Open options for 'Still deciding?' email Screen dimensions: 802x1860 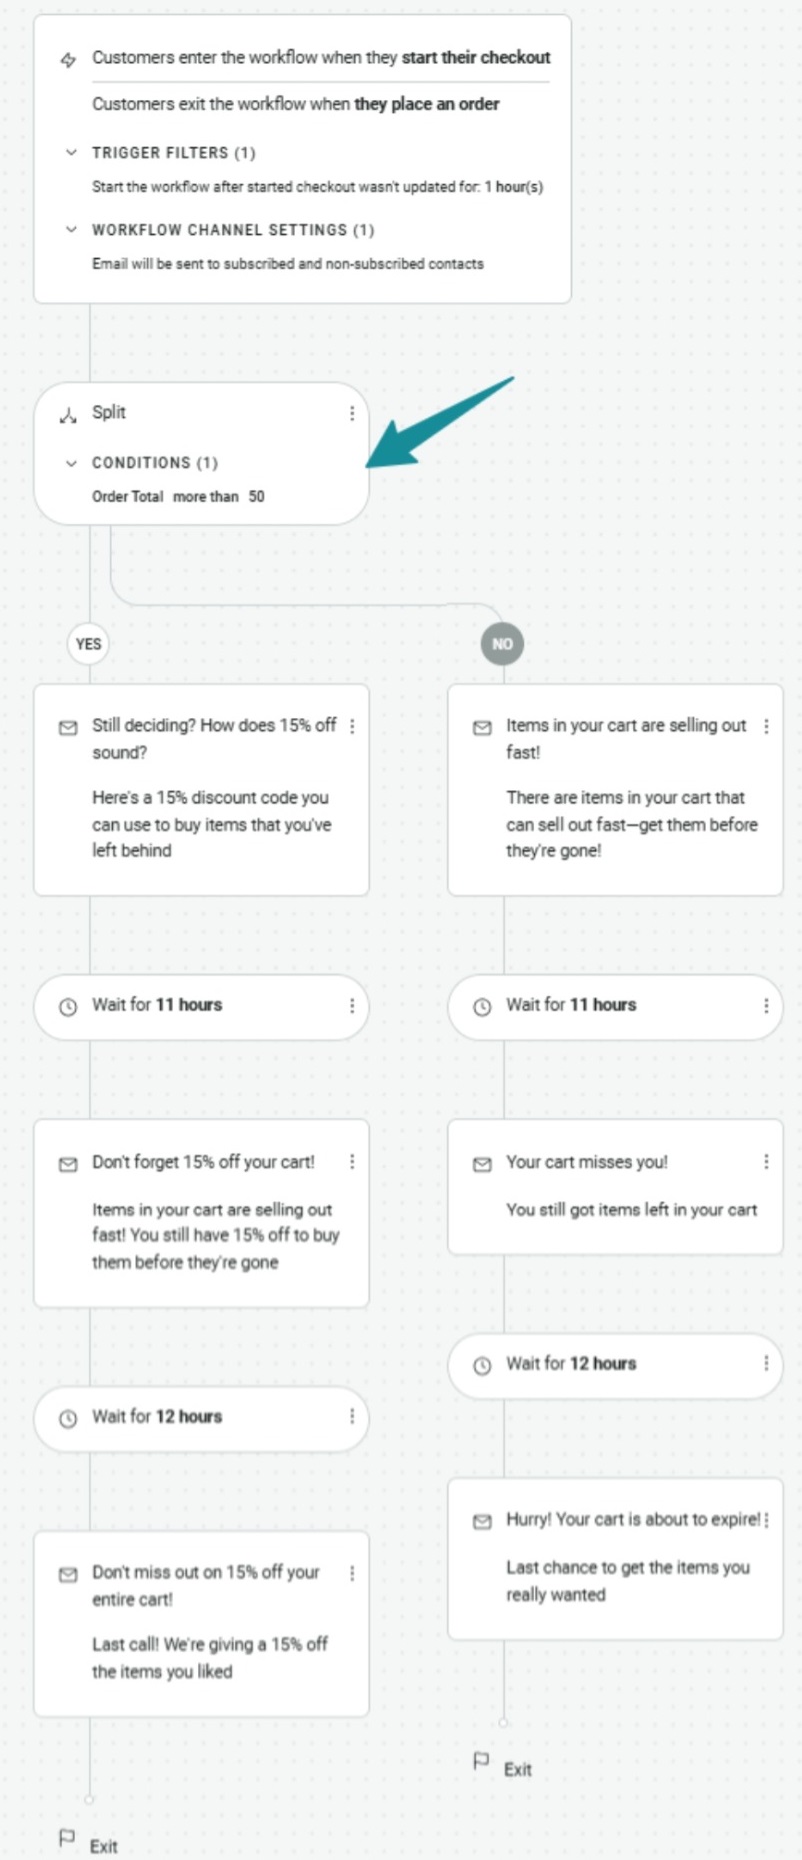point(352,727)
